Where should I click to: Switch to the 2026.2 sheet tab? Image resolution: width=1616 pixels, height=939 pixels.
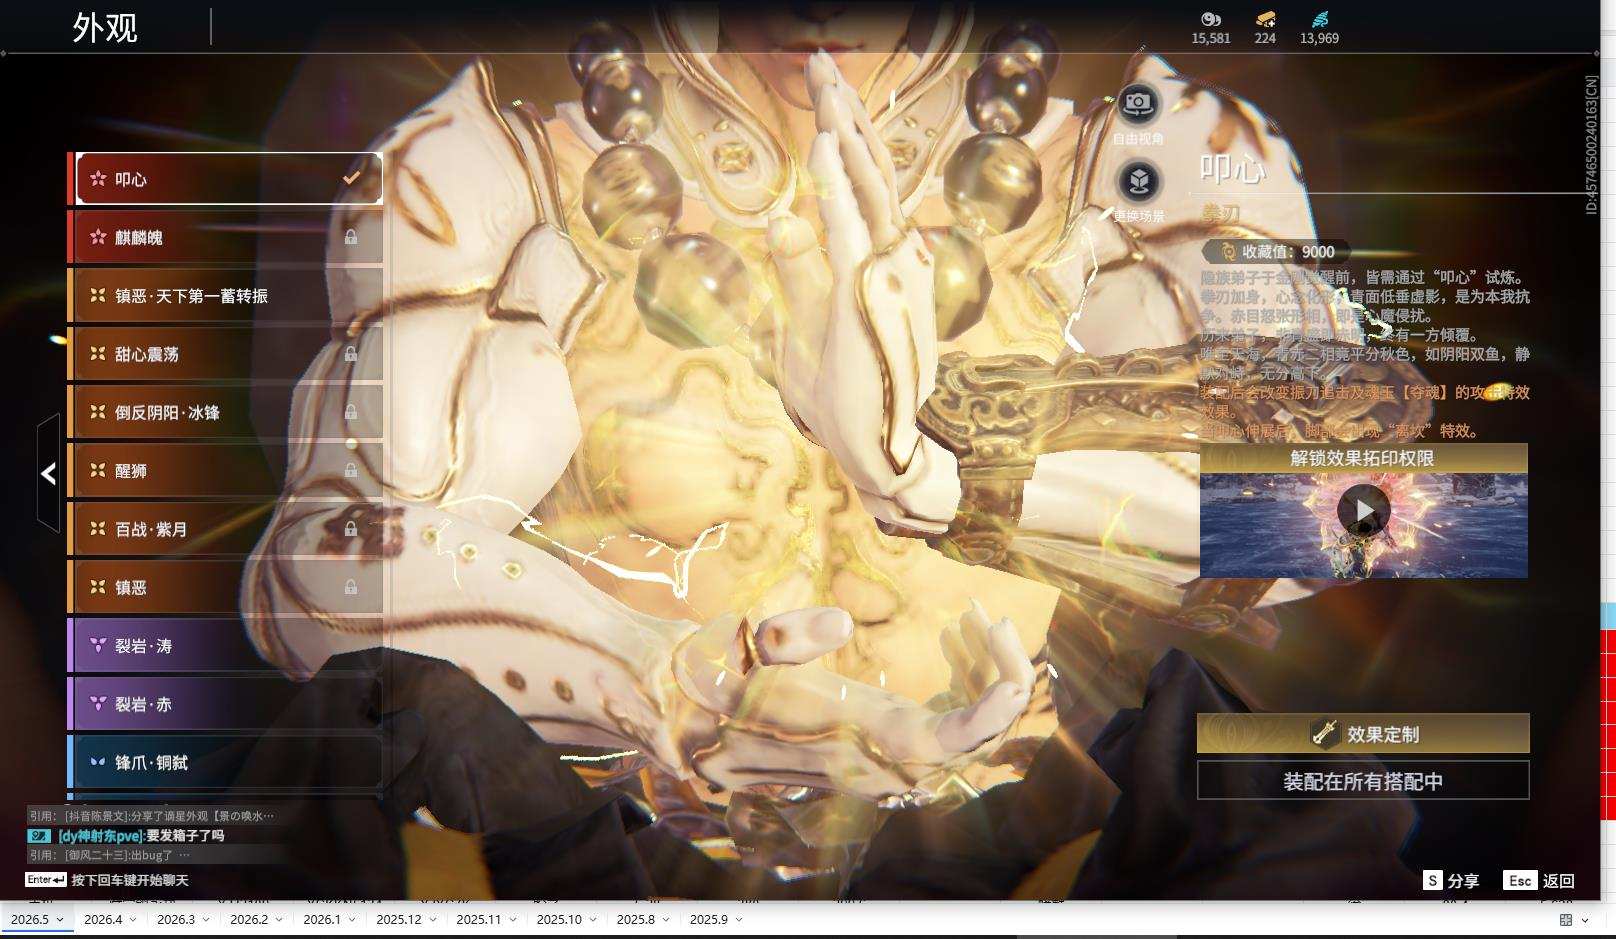tap(249, 919)
